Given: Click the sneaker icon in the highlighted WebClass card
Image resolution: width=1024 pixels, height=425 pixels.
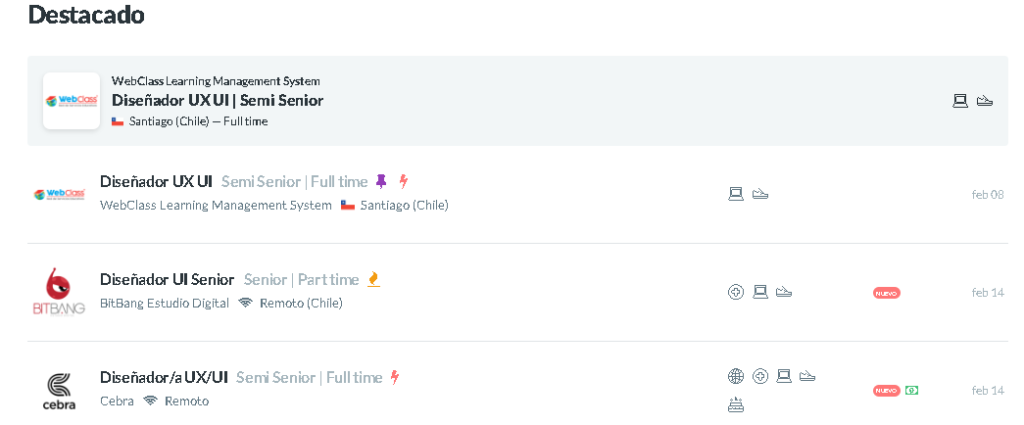Looking at the screenshot, I should [985, 101].
